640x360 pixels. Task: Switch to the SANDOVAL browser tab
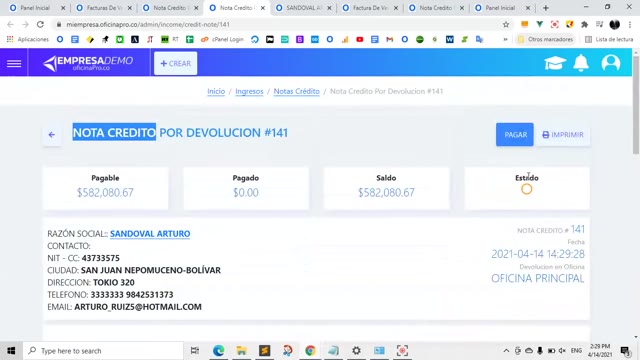point(303,8)
